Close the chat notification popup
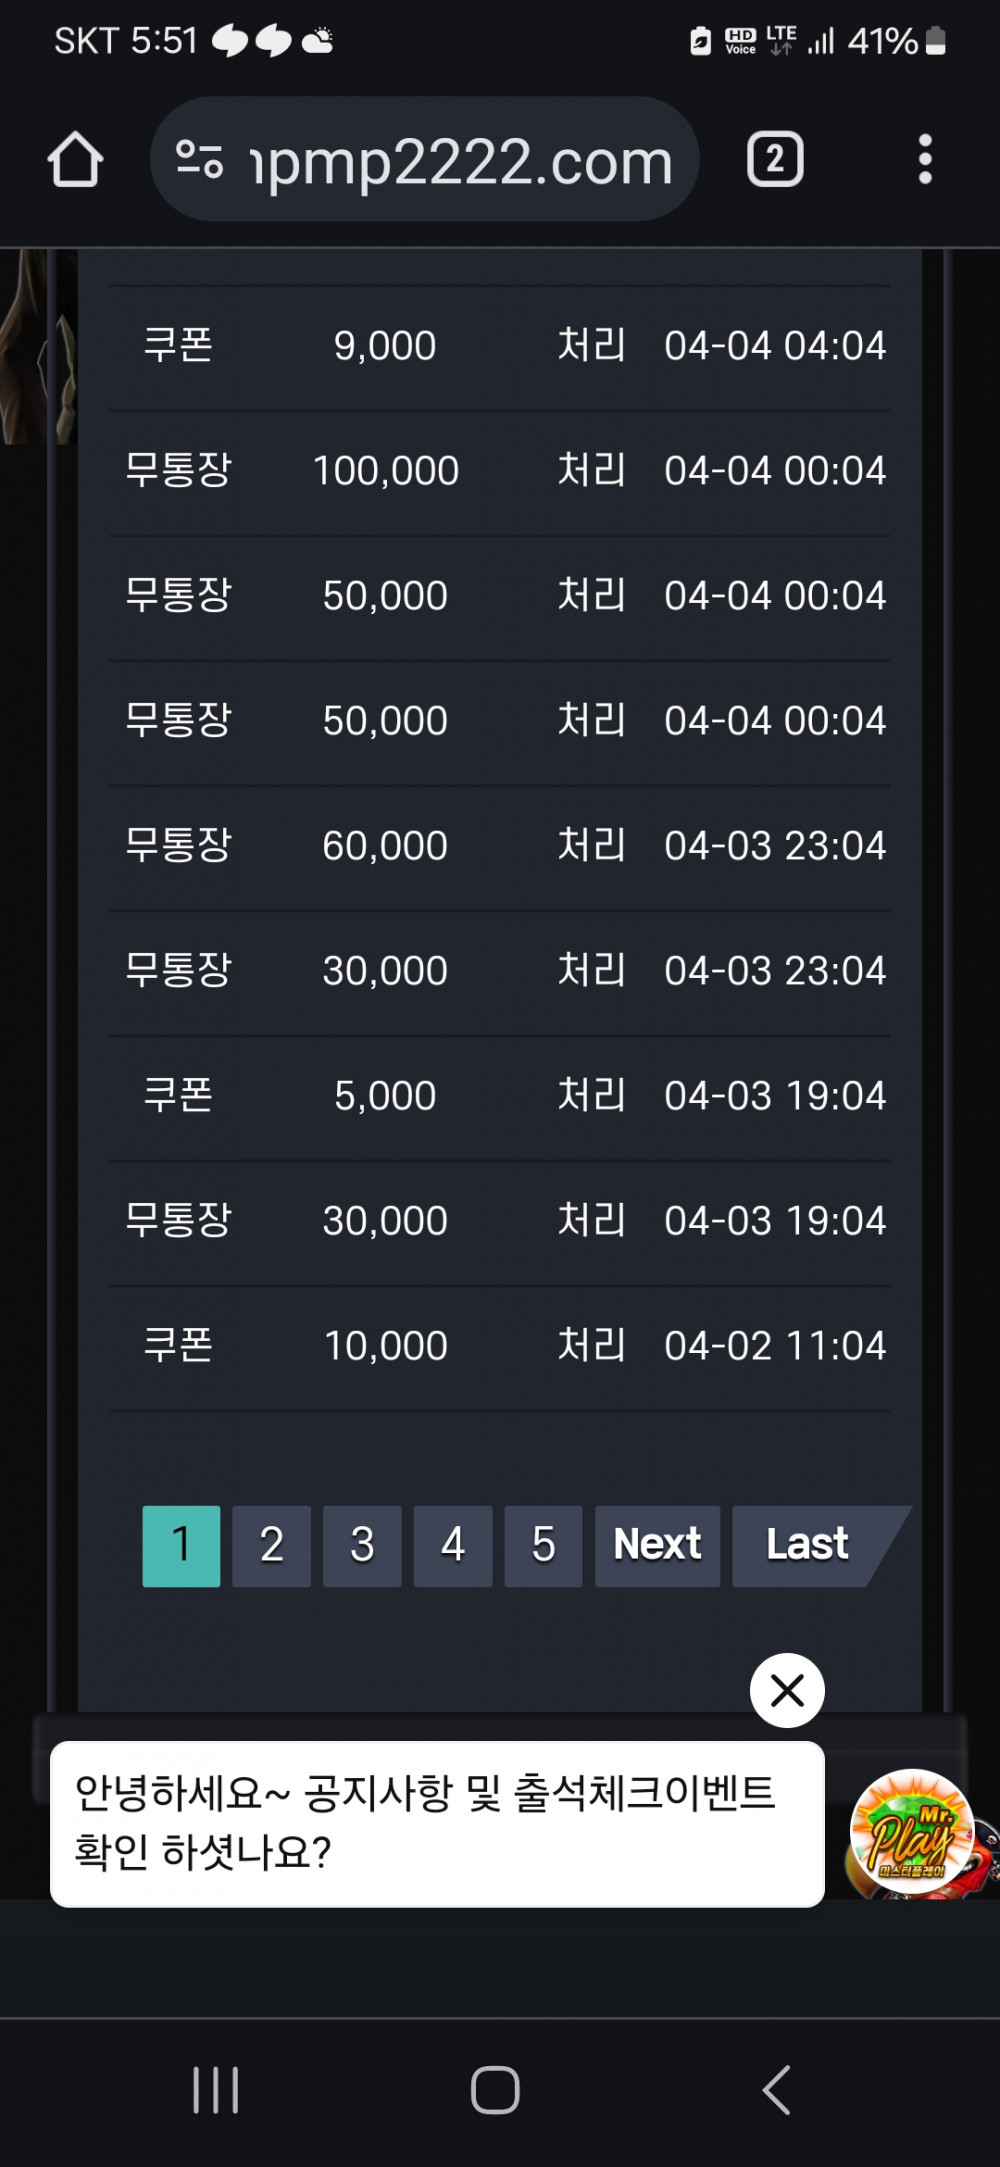This screenshot has width=1000, height=2167. point(787,1690)
